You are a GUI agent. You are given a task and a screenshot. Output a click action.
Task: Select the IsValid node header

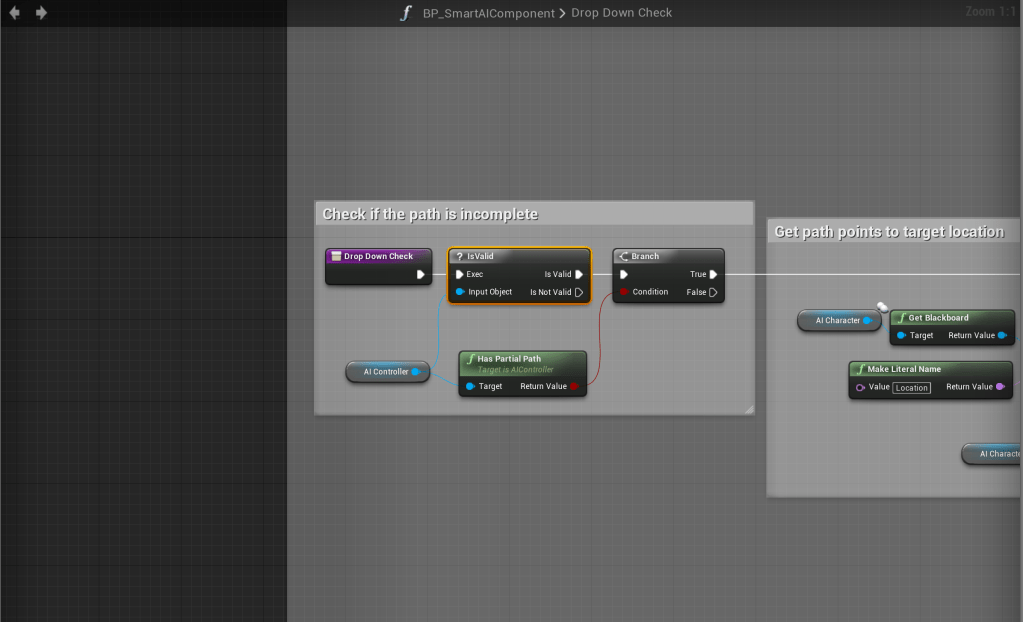(519, 256)
